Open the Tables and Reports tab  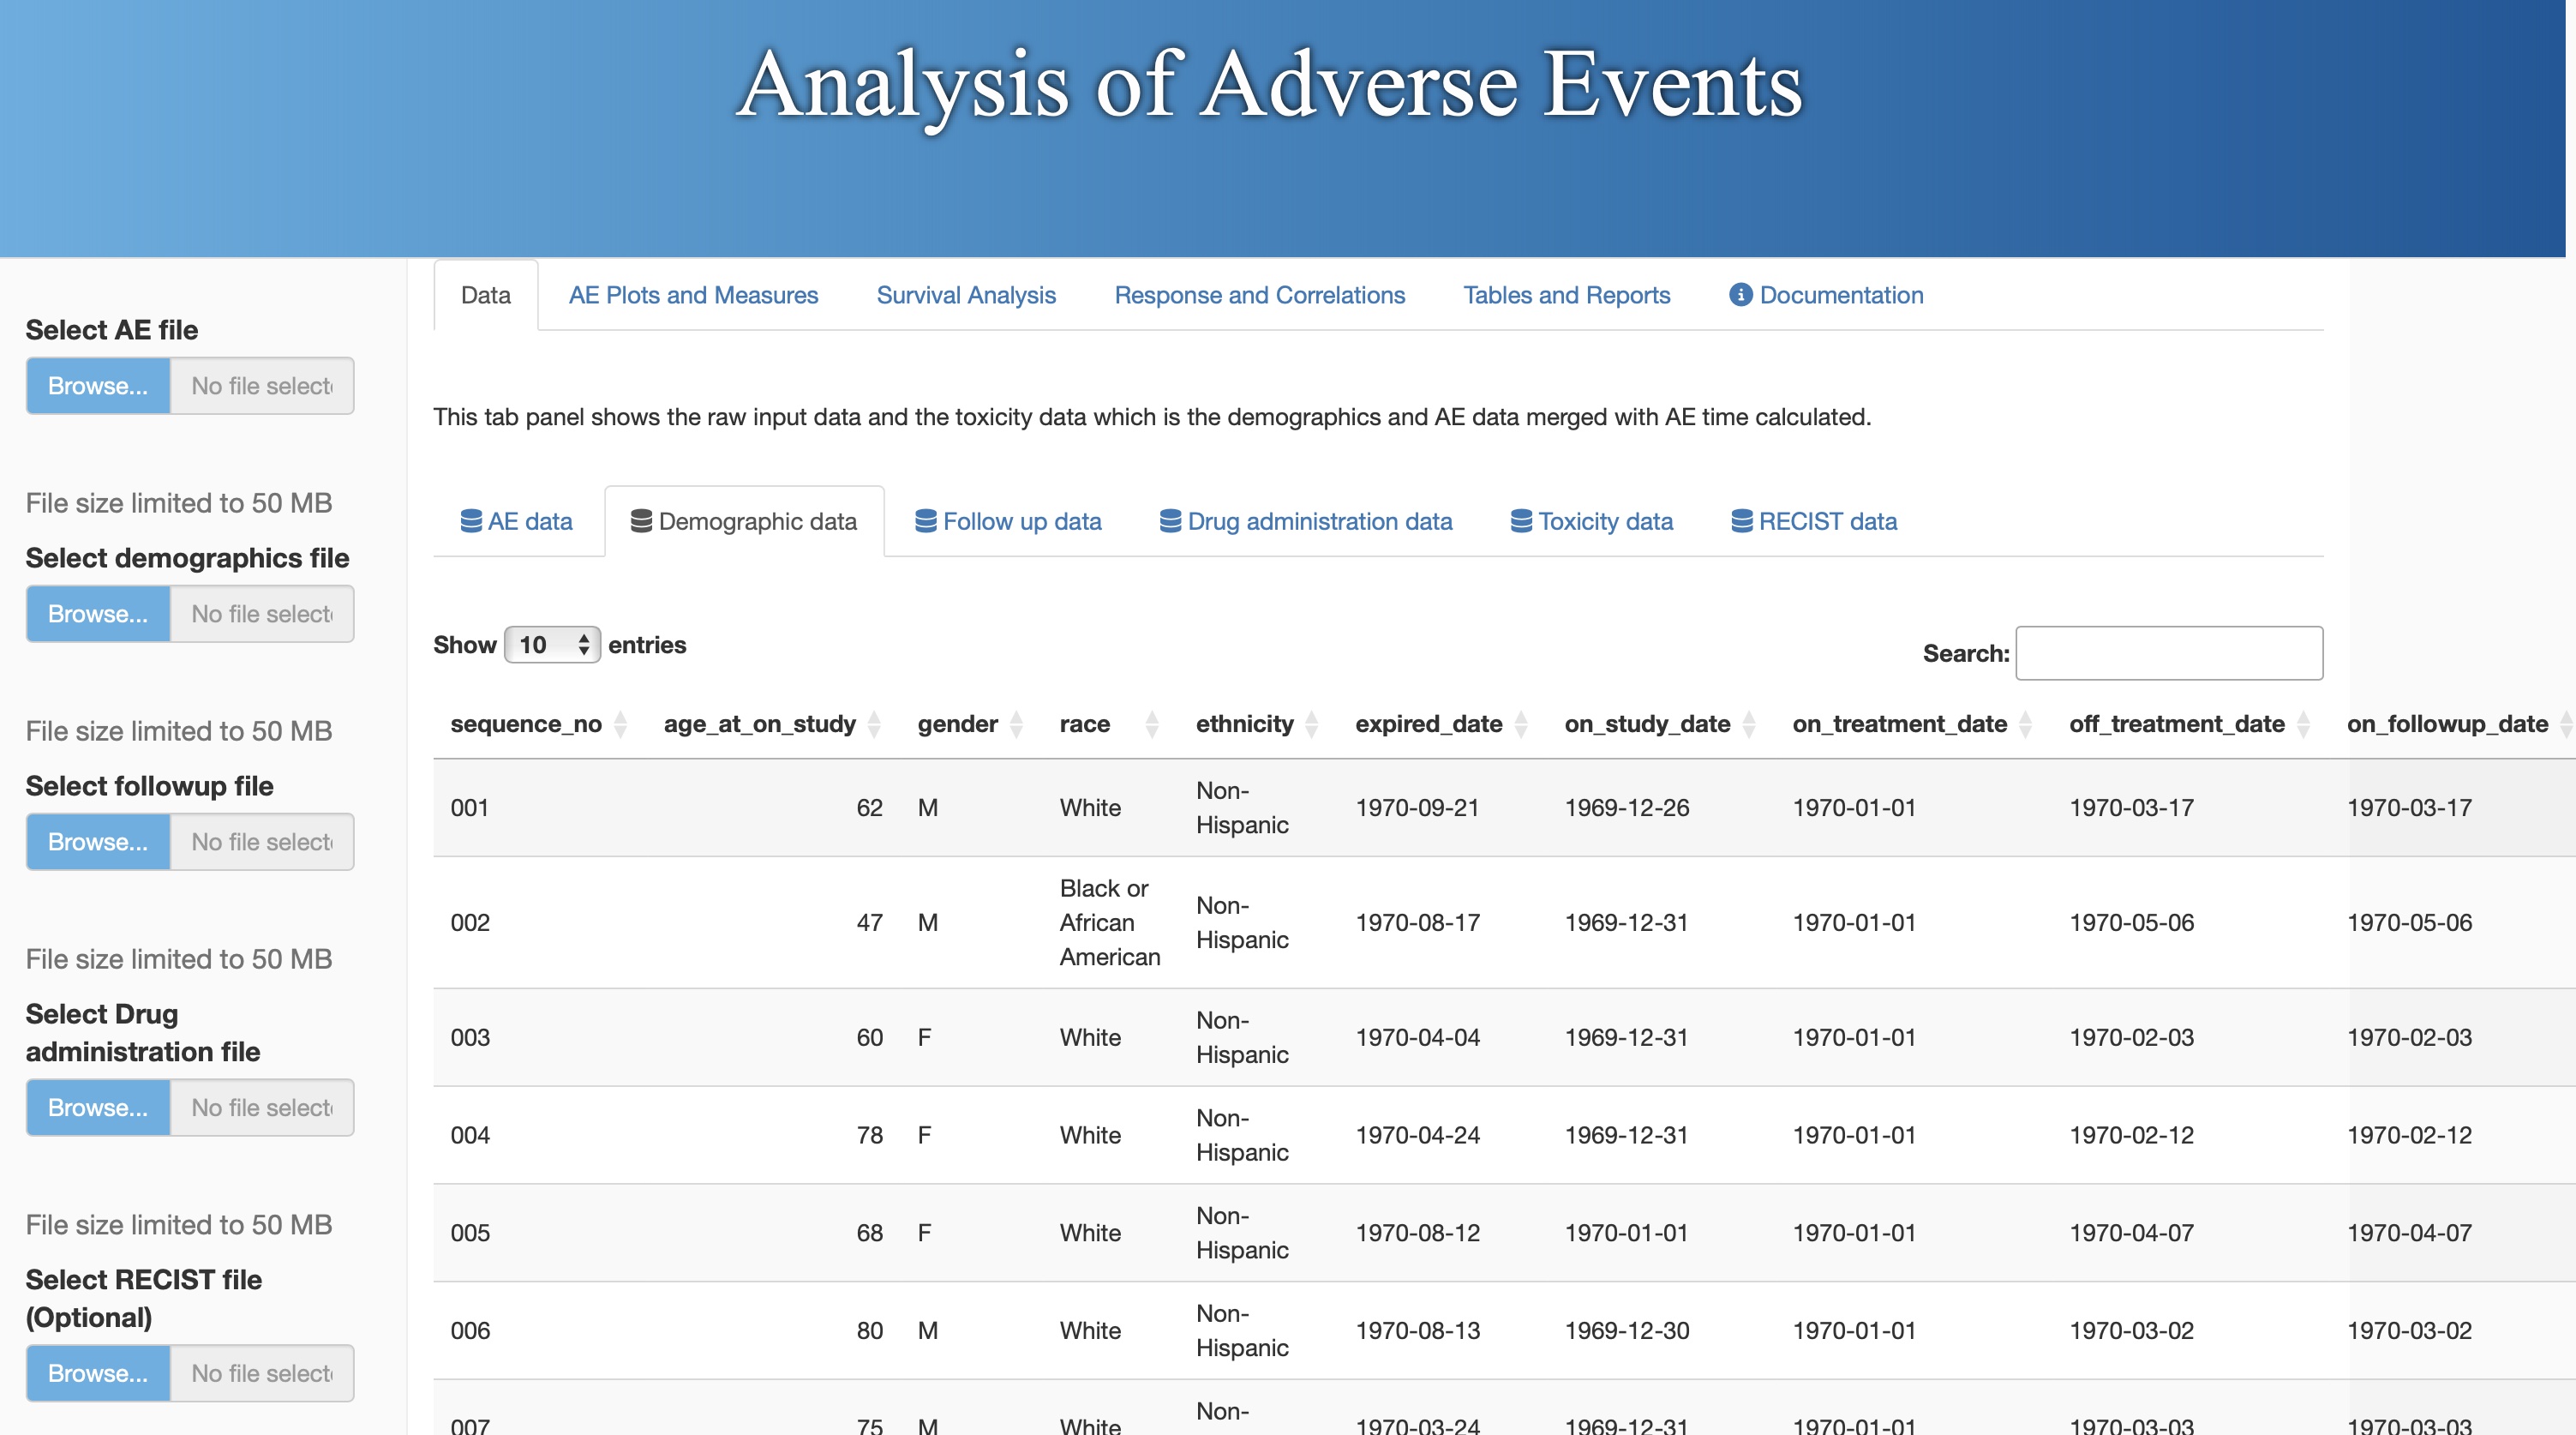pos(1566,295)
